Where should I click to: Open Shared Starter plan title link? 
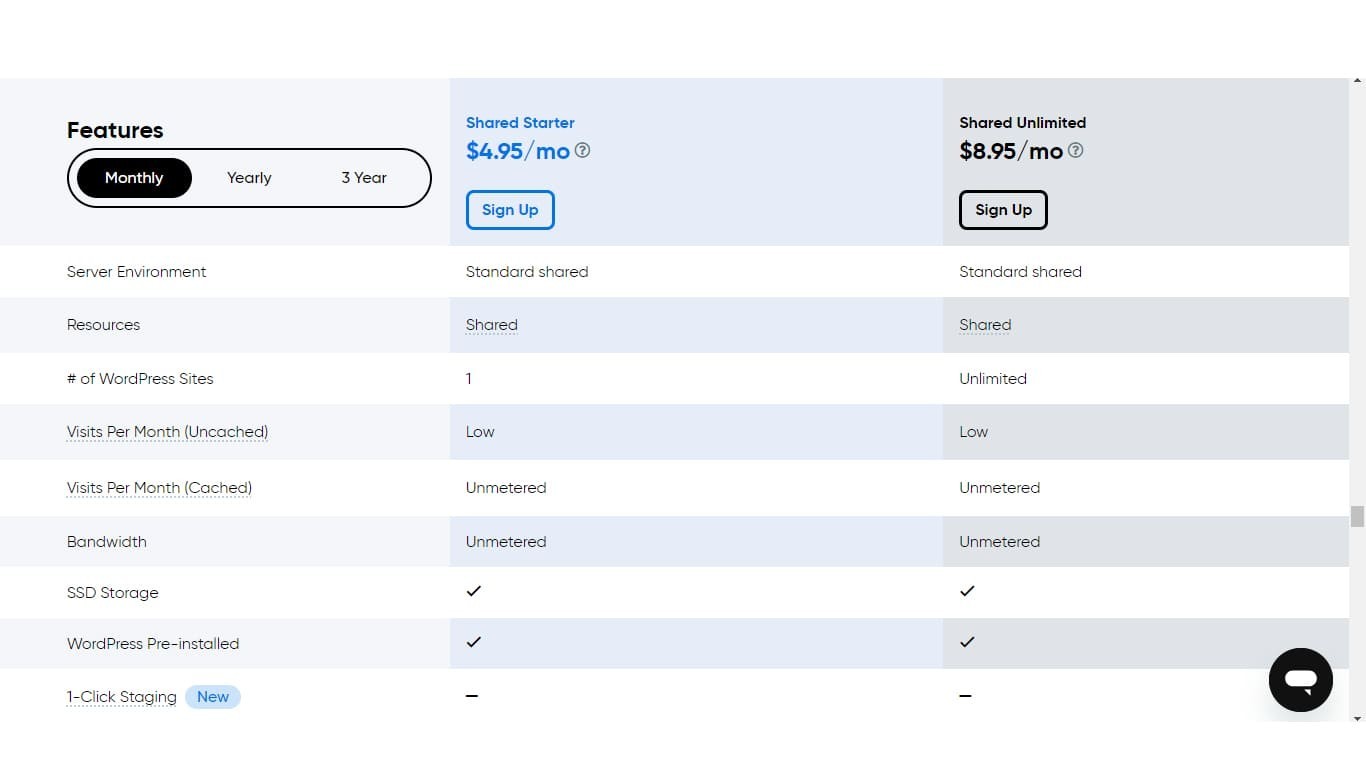point(520,123)
